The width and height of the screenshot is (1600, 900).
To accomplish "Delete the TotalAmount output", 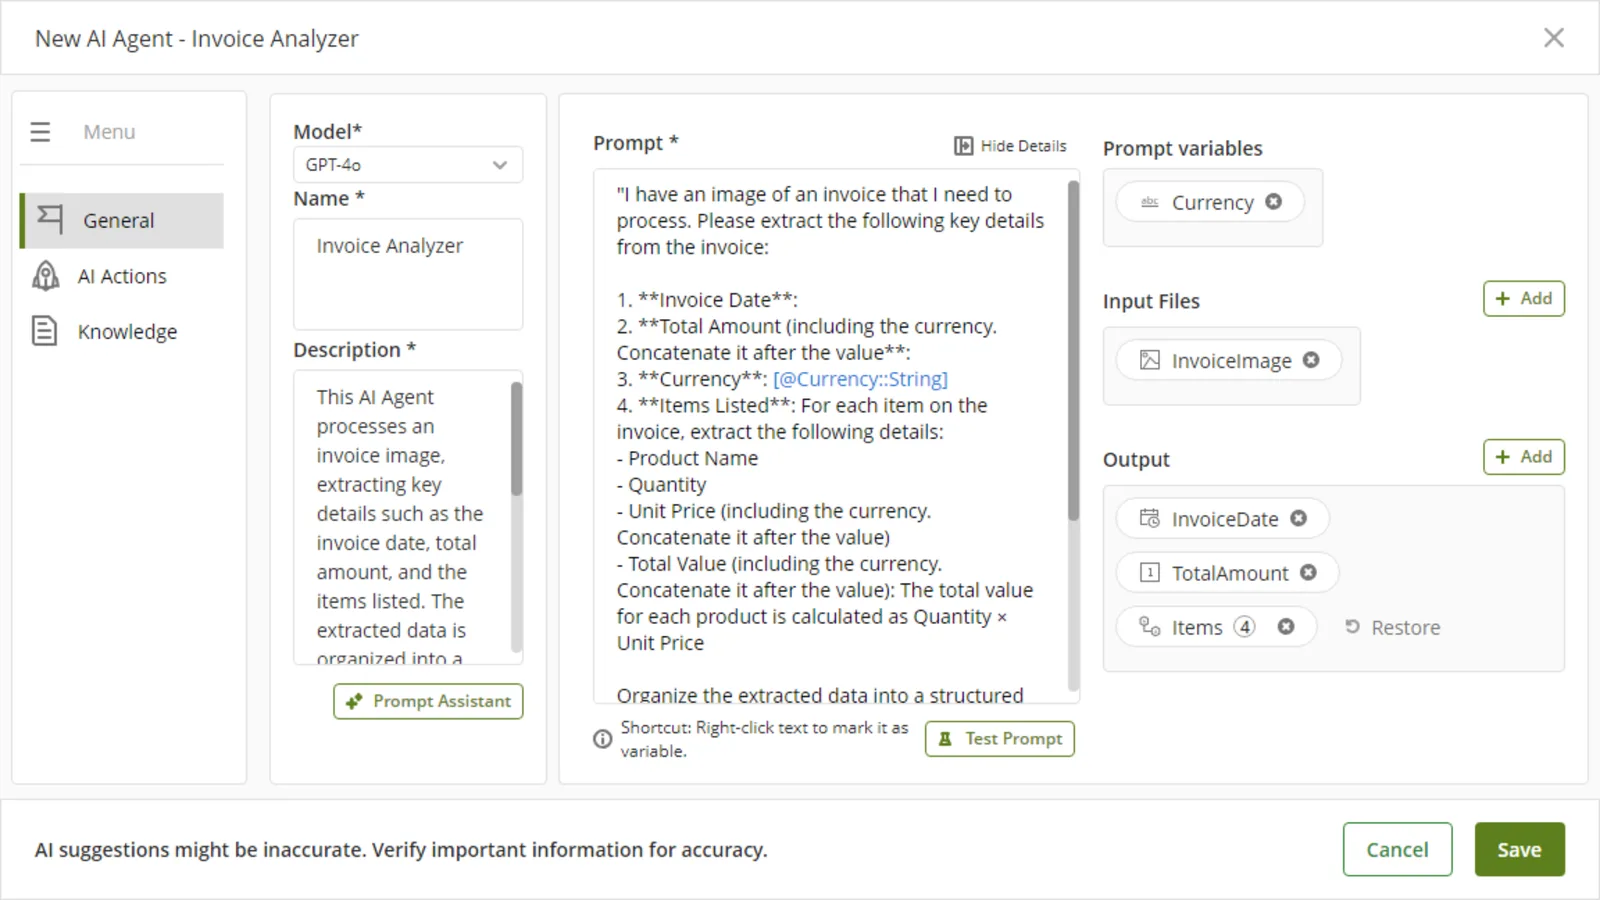I will pyautogui.click(x=1308, y=572).
